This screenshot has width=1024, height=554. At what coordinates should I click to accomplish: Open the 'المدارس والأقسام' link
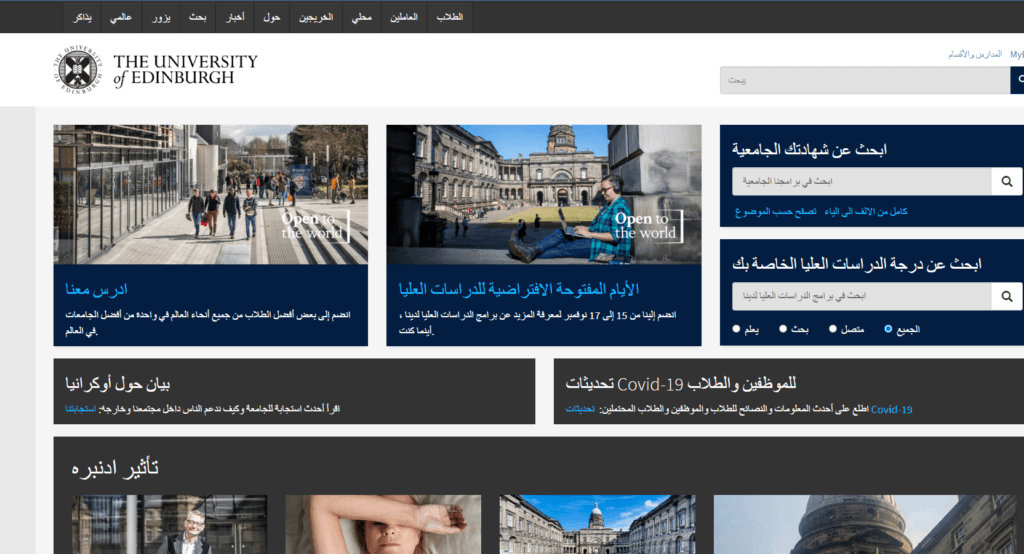coord(973,54)
